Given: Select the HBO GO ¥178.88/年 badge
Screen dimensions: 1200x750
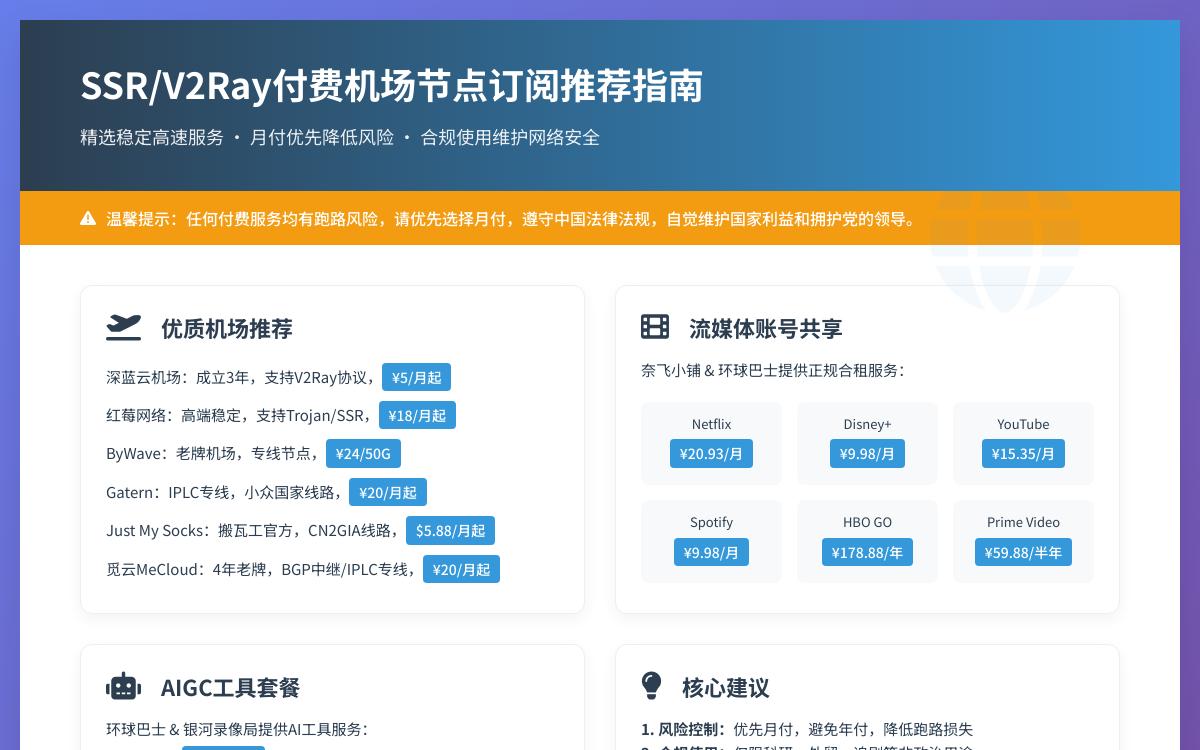Looking at the screenshot, I should pyautogui.click(x=867, y=552).
